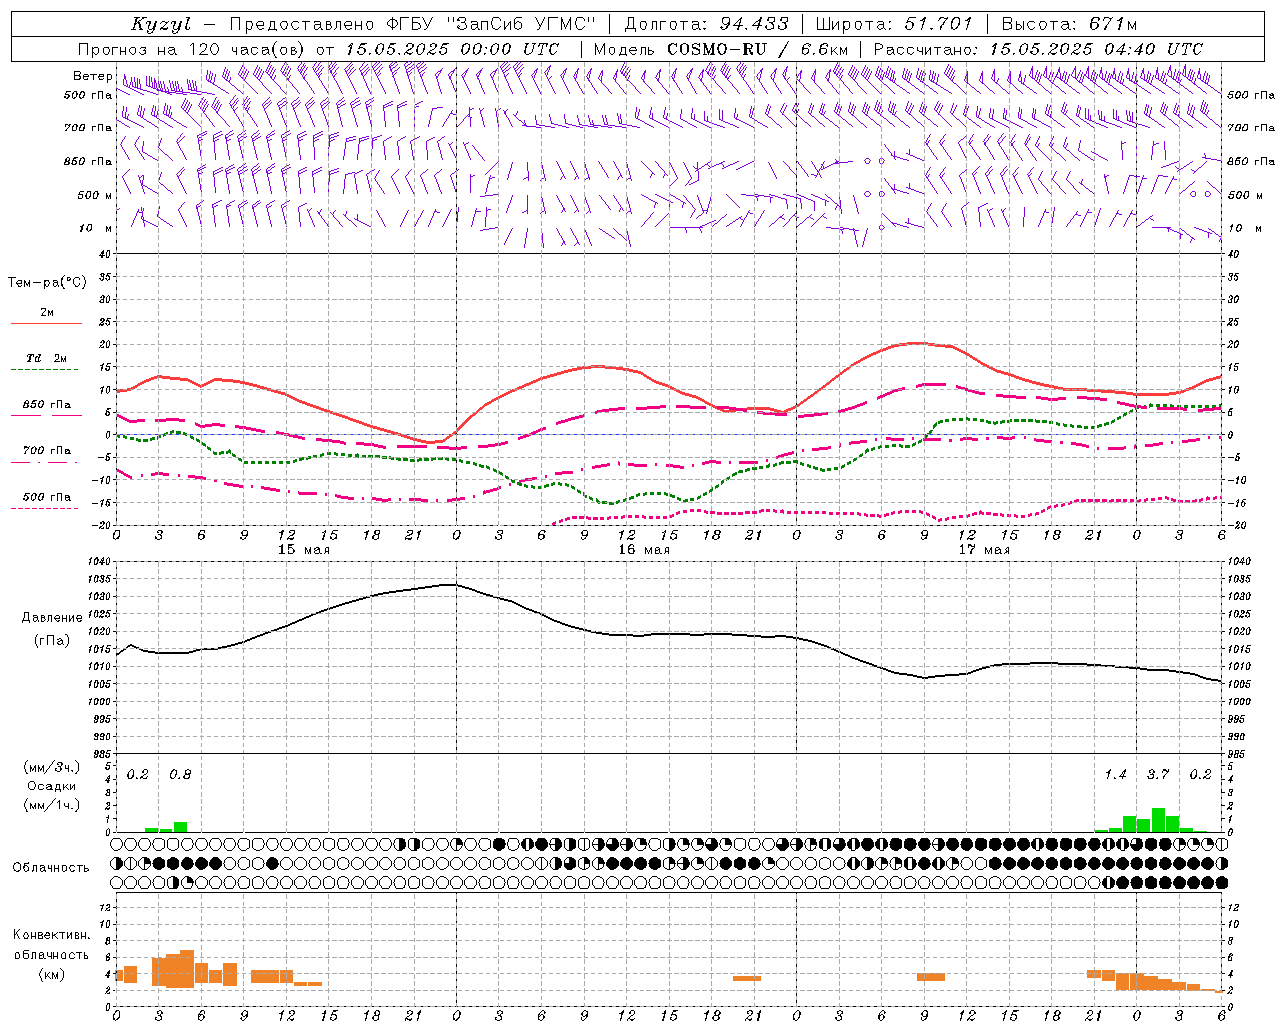1280x1024 pixels.
Task: Click the 'Прогноз на 120 часа(ов)' forecast text
Action: tap(193, 49)
